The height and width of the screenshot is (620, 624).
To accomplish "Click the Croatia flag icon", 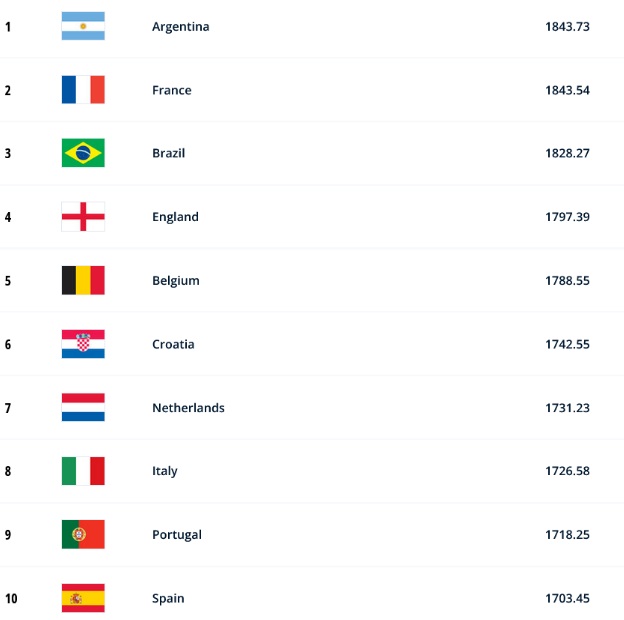I will [x=83, y=344].
